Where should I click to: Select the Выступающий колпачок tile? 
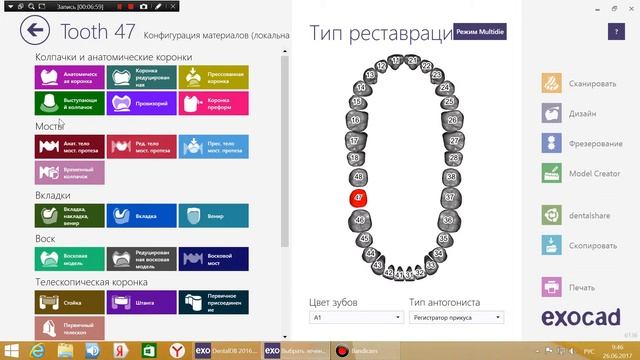70,103
